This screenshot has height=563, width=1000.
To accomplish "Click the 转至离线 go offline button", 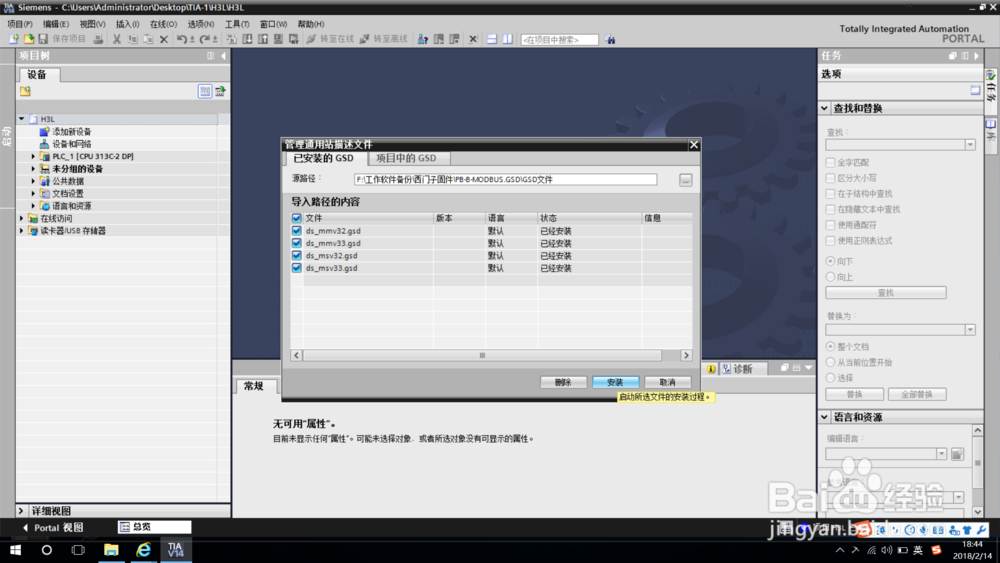I will (383, 40).
